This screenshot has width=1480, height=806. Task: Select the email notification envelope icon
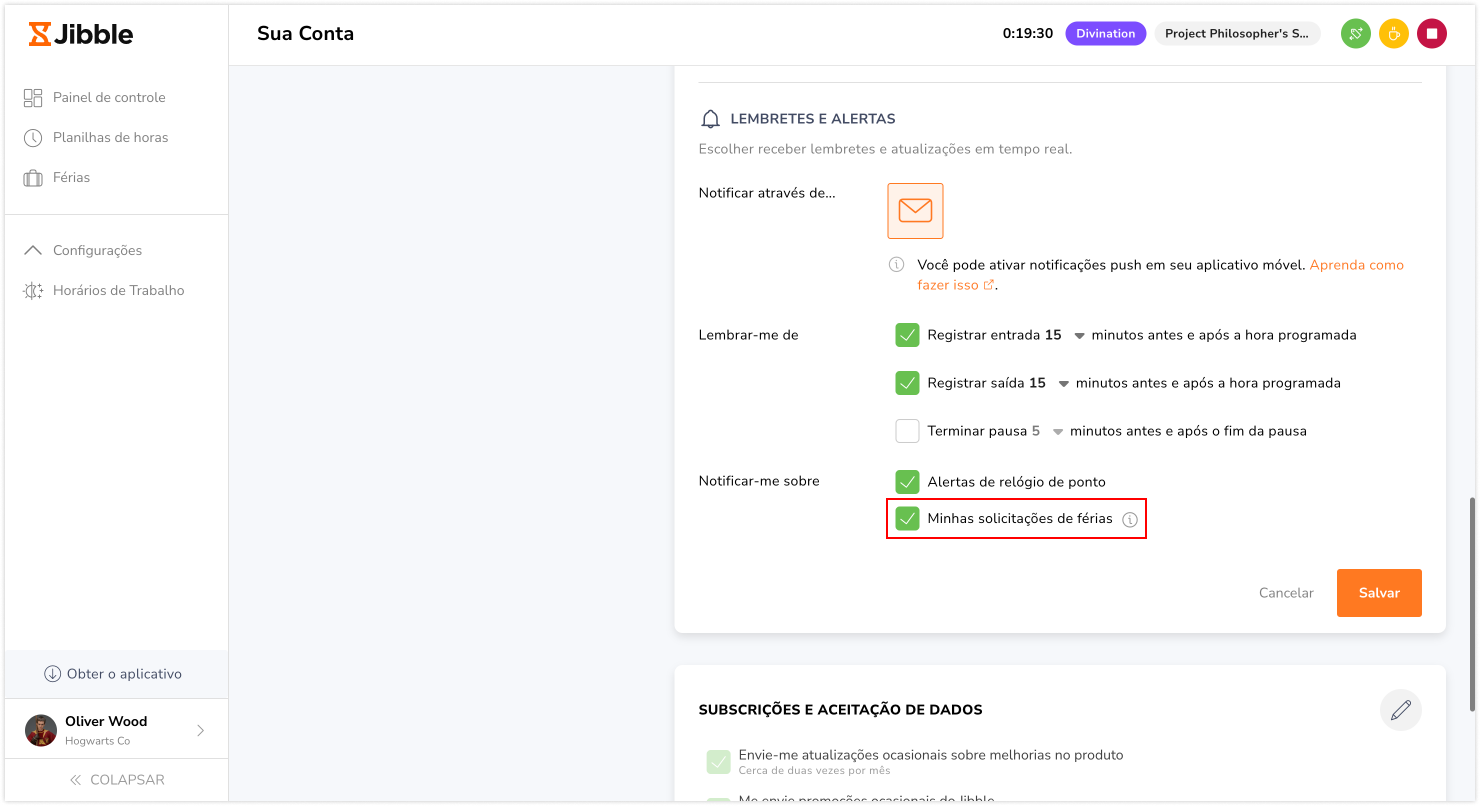click(x=915, y=210)
